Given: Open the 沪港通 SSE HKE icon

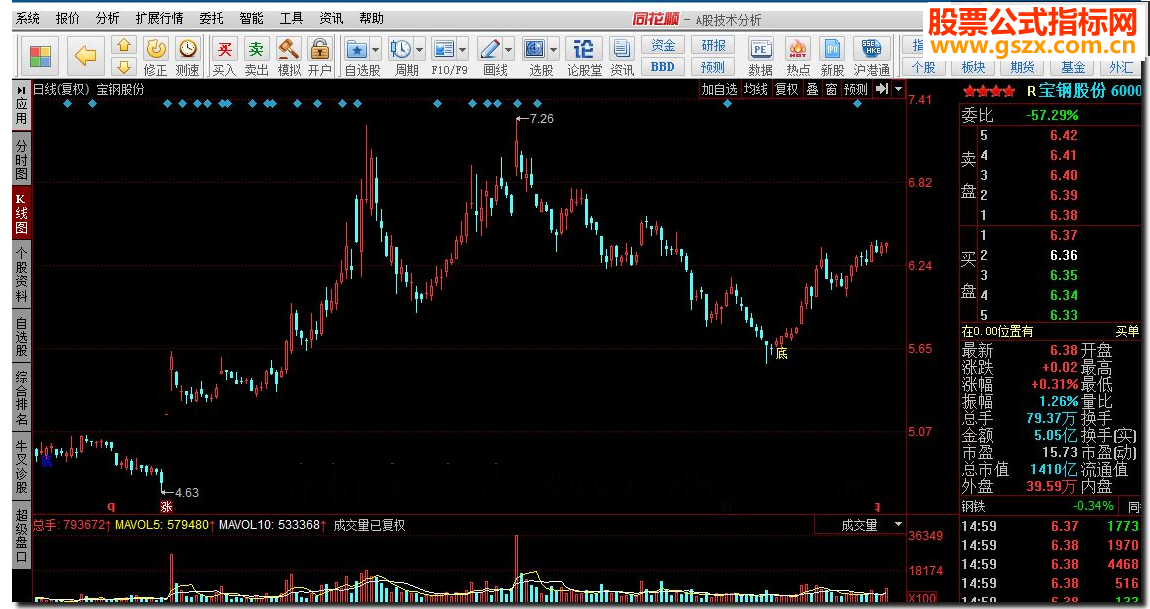Looking at the screenshot, I should coord(871,50).
